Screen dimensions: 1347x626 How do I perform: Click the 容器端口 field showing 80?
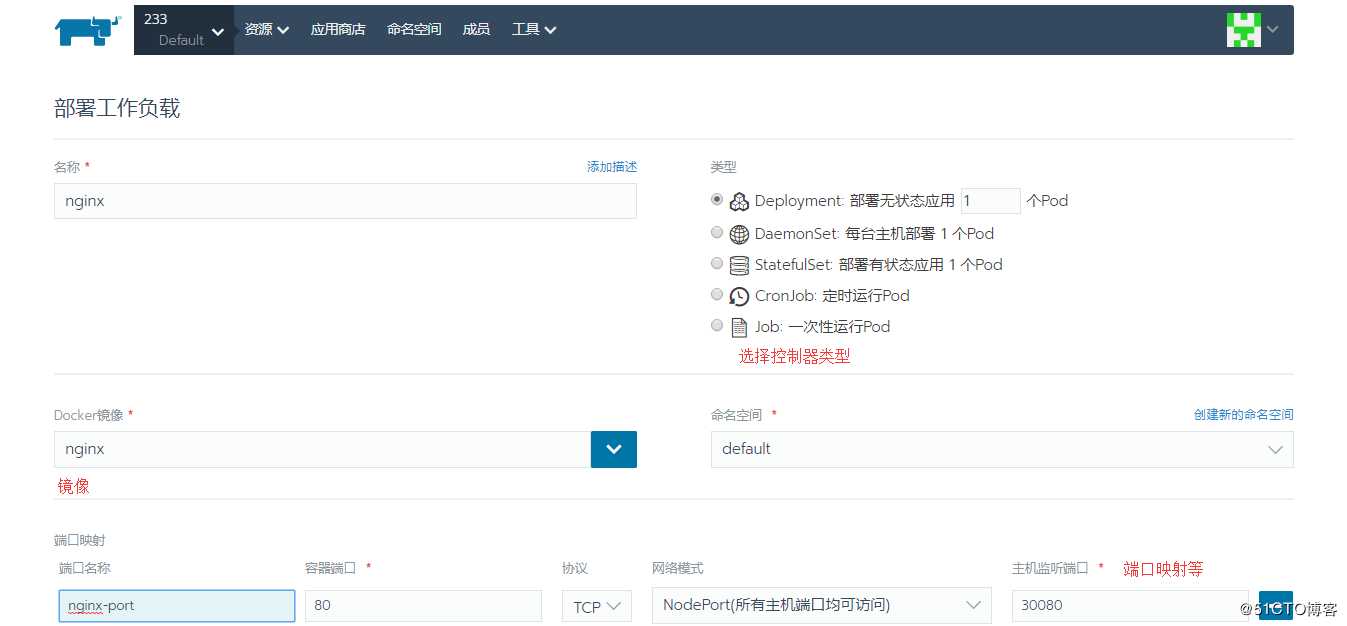point(423,606)
